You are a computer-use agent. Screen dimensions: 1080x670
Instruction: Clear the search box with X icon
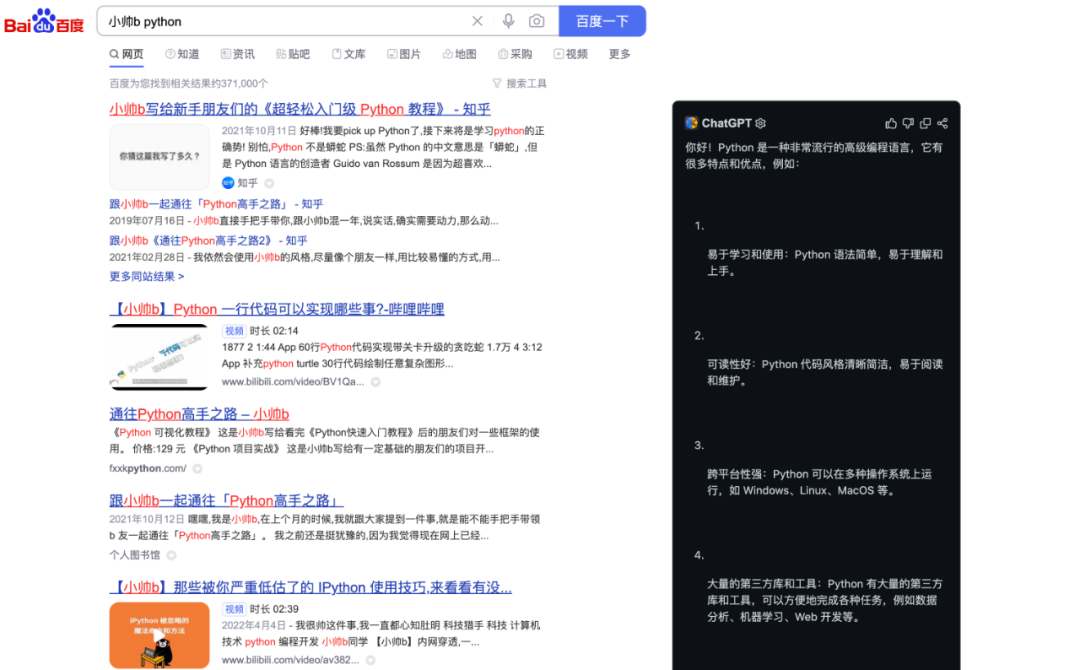pos(477,21)
